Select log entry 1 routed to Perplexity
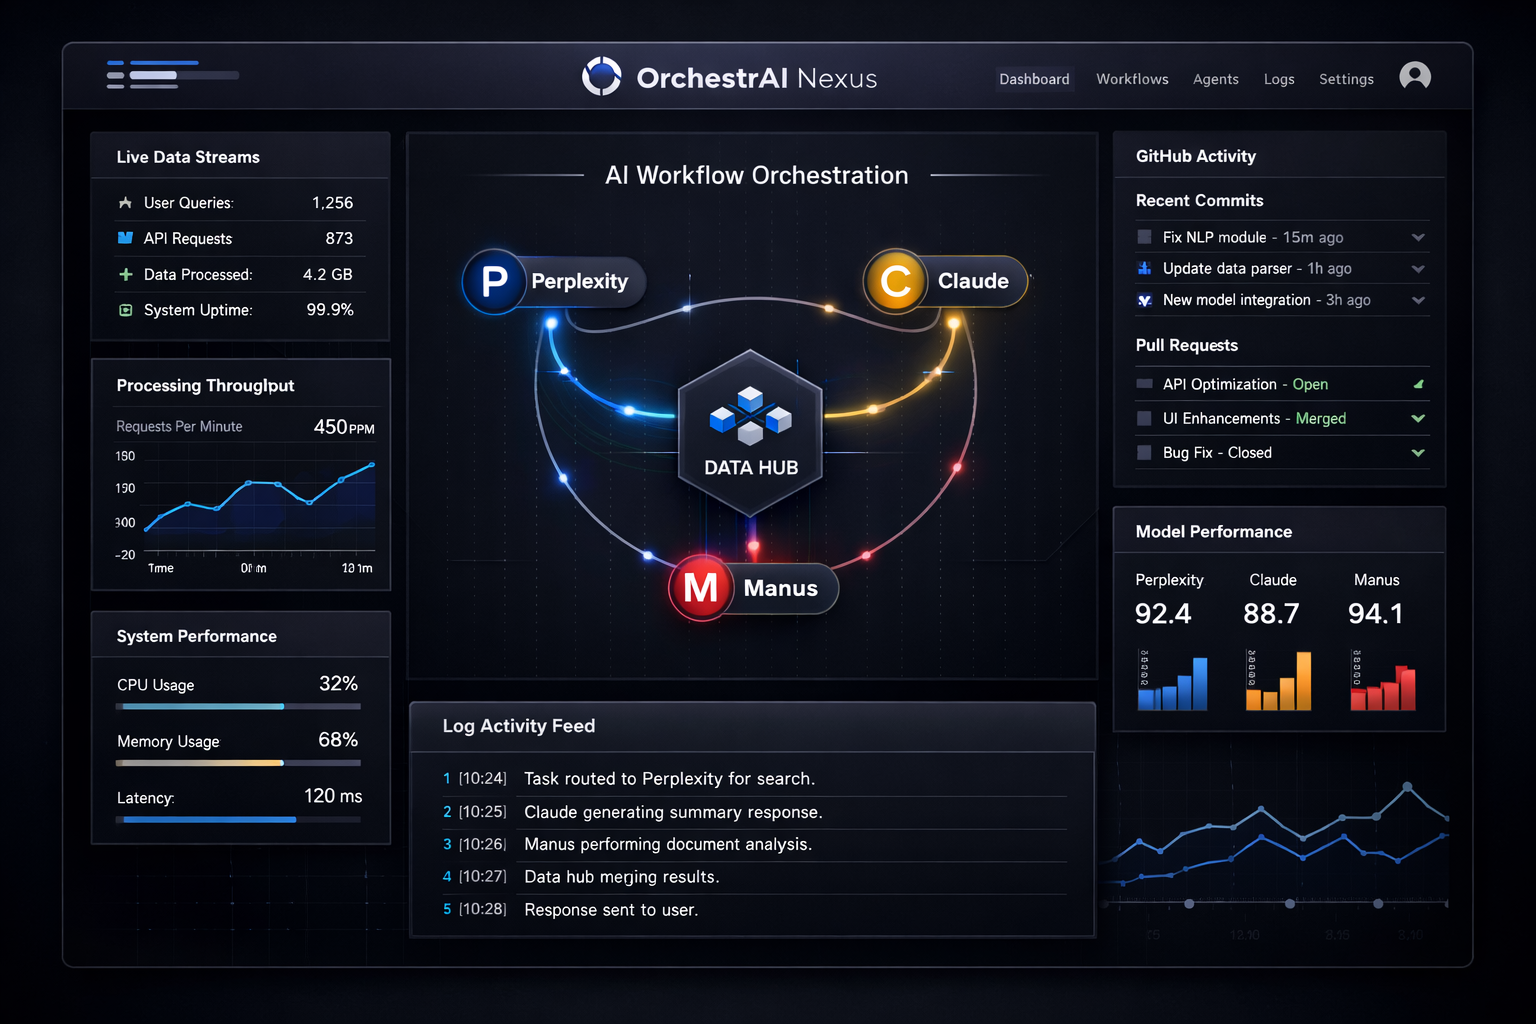The height and width of the screenshot is (1024, 1536). (754, 779)
